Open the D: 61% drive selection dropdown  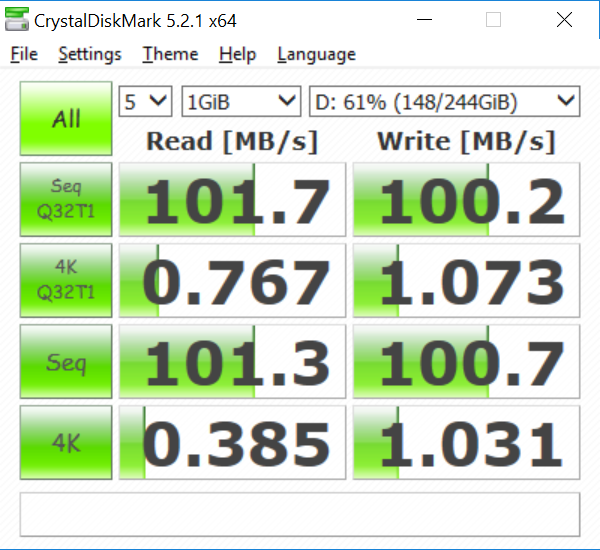445,101
